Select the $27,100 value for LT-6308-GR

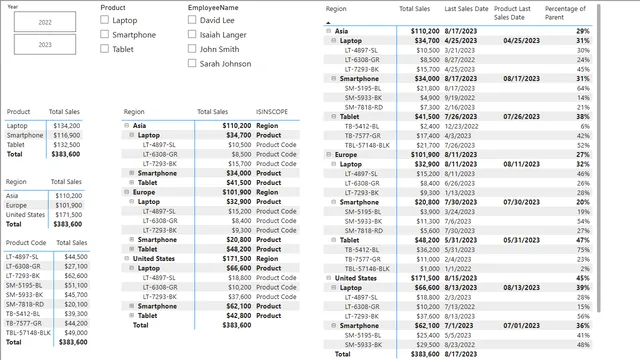(x=76, y=266)
